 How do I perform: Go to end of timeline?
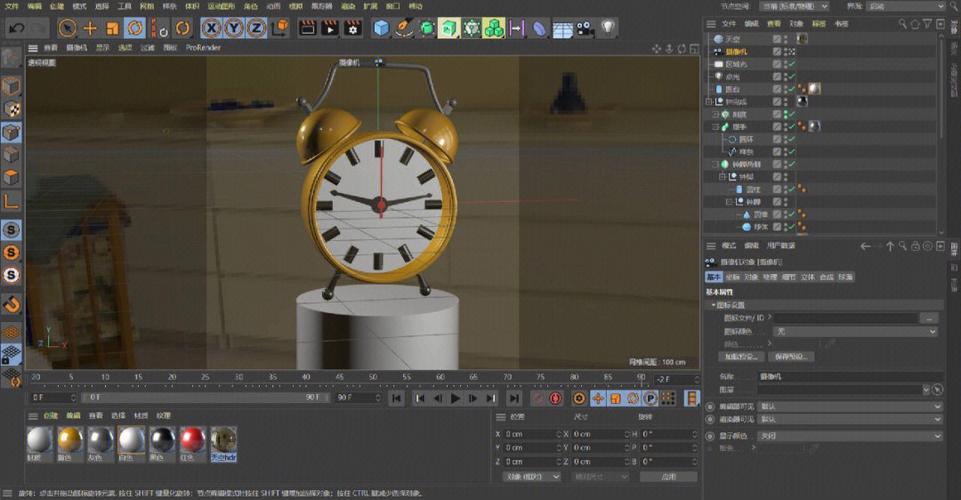[514, 398]
